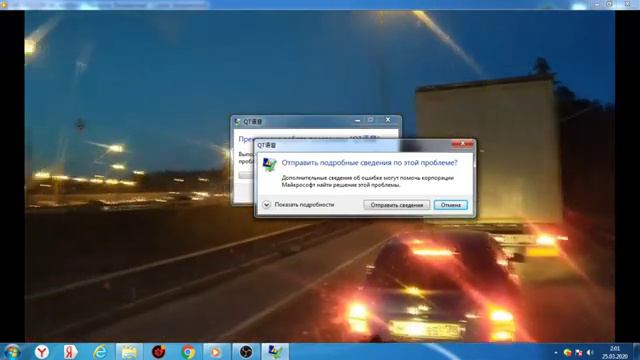Screen dimensions: 640x360
Task: Open the orange media player taskbar icon
Action: click(x=216, y=351)
